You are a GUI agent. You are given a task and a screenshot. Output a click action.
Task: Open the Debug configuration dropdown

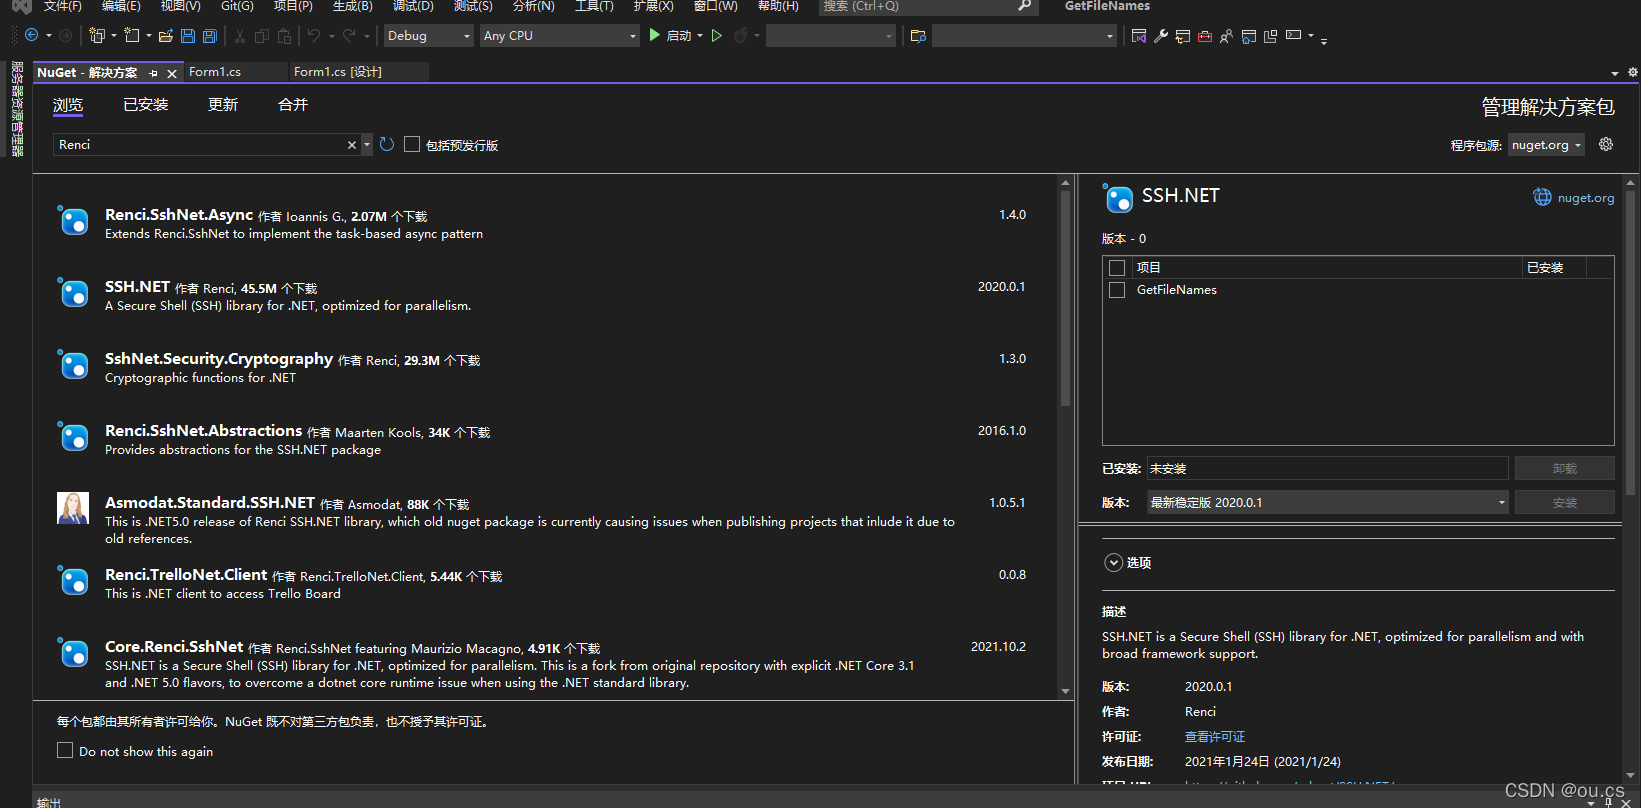click(428, 36)
